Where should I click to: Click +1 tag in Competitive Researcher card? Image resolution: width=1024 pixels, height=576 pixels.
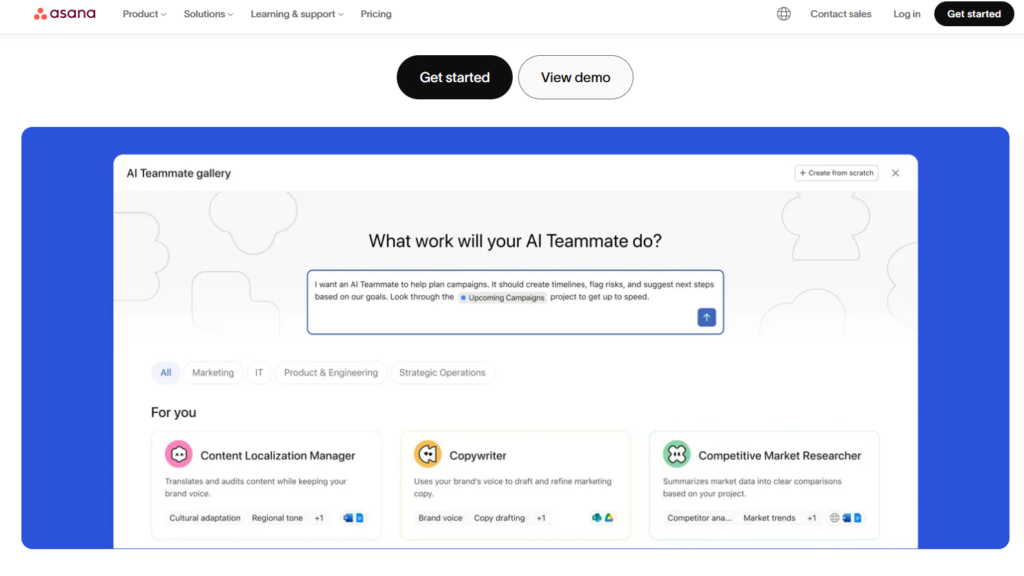(812, 518)
